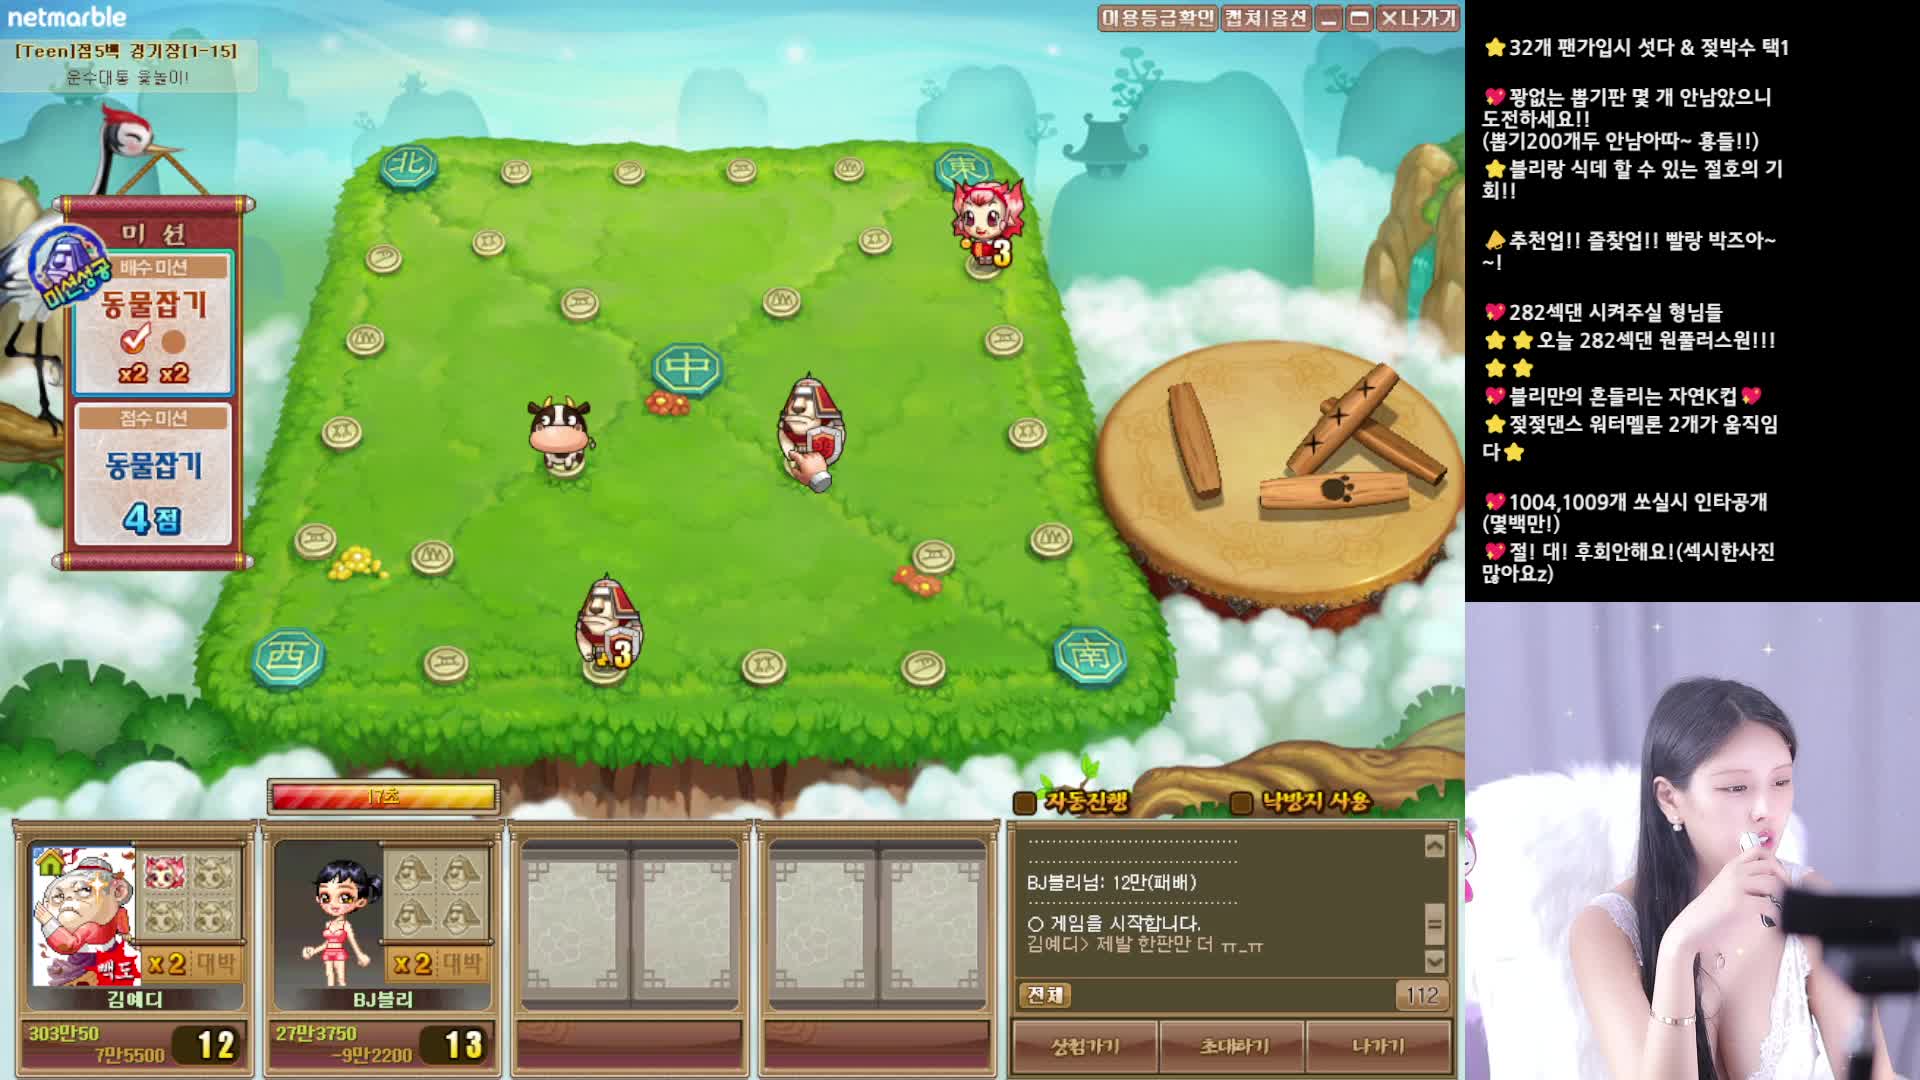The image size is (1920, 1080).
Task: Click the bottom 나가기 leave button
Action: (1379, 1046)
